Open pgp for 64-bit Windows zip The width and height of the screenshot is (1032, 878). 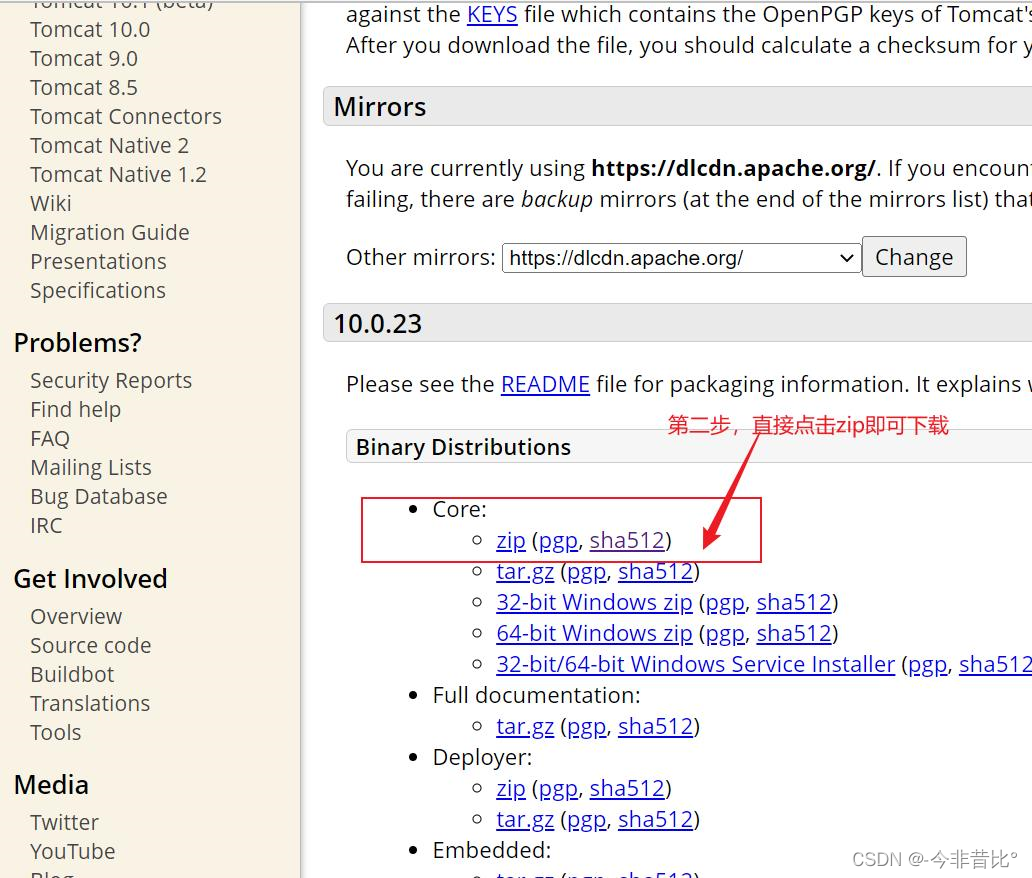[725, 635]
